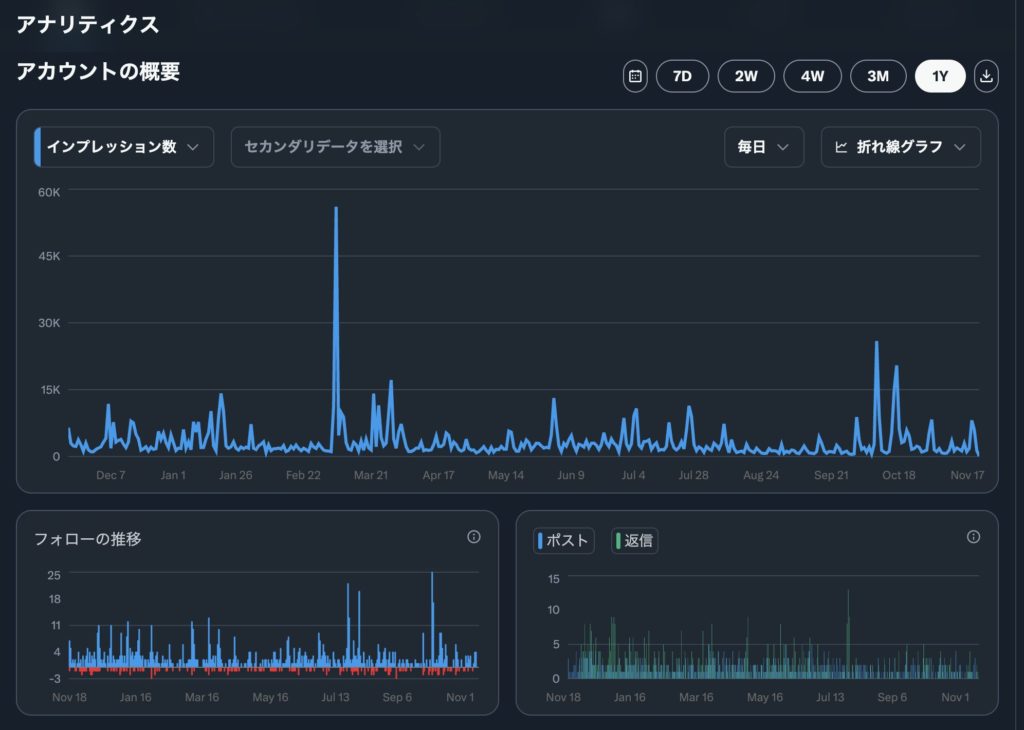
Task: Click the 4W time range button
Action: tap(812, 76)
